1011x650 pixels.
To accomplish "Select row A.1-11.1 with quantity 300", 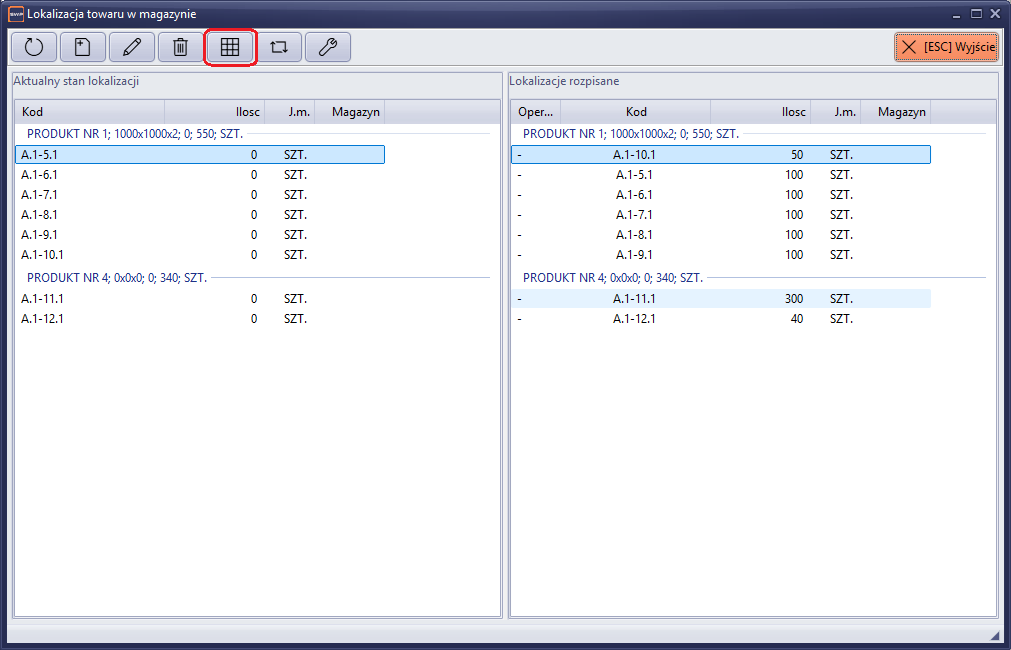I will point(720,298).
